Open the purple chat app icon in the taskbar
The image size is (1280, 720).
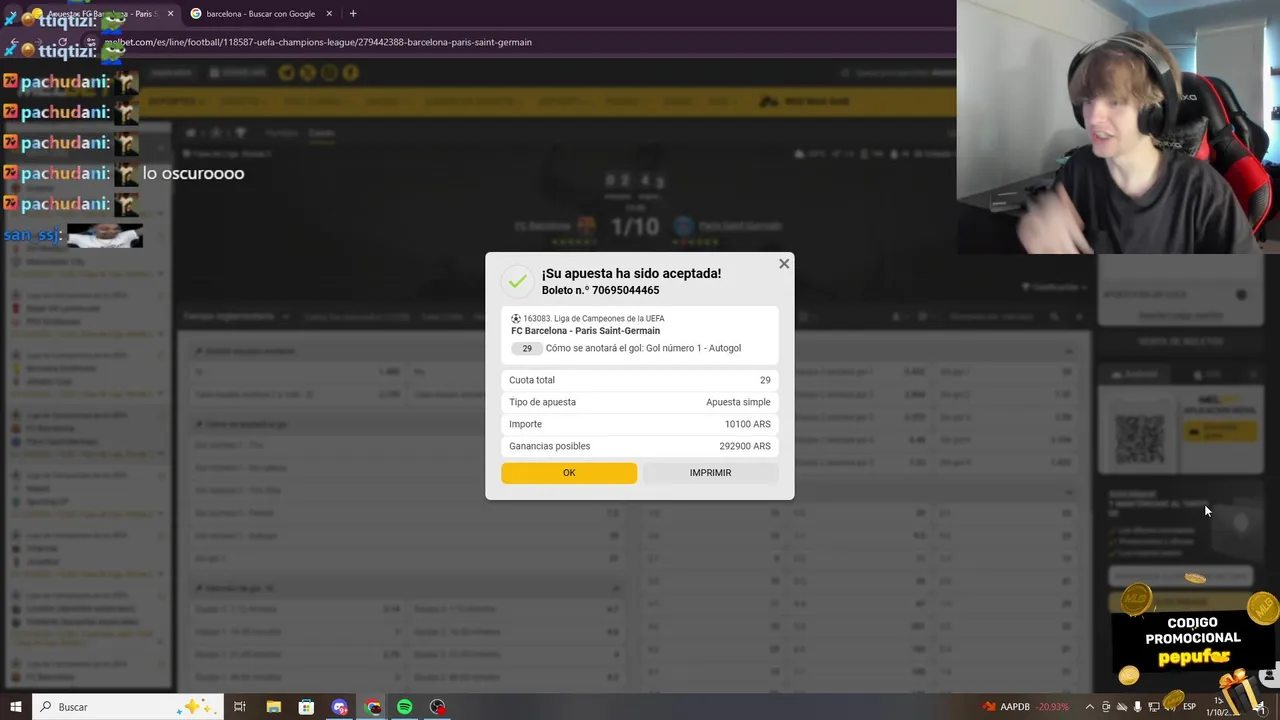[x=340, y=707]
